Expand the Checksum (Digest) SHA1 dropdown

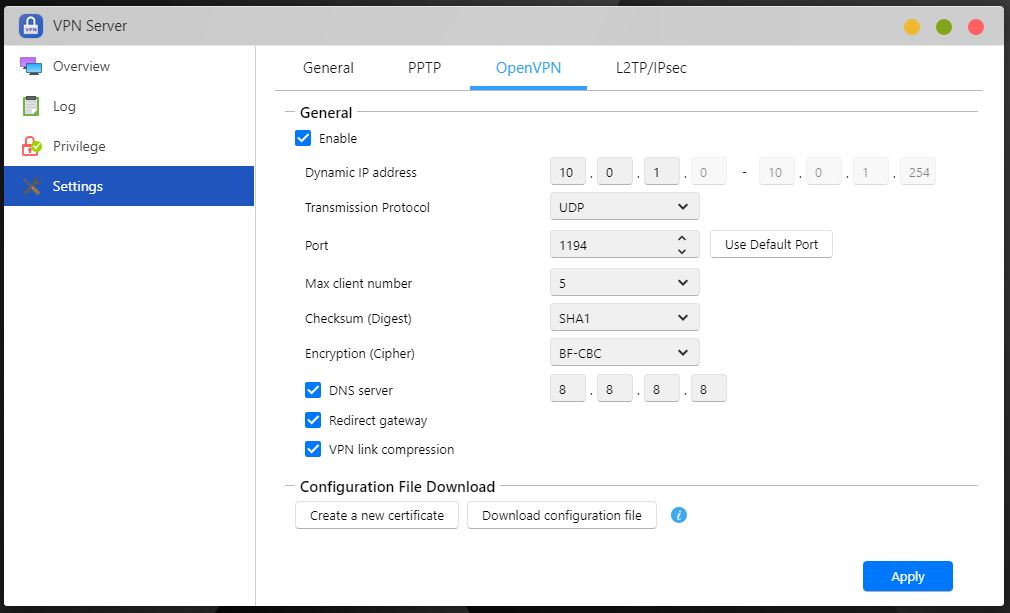click(624, 318)
